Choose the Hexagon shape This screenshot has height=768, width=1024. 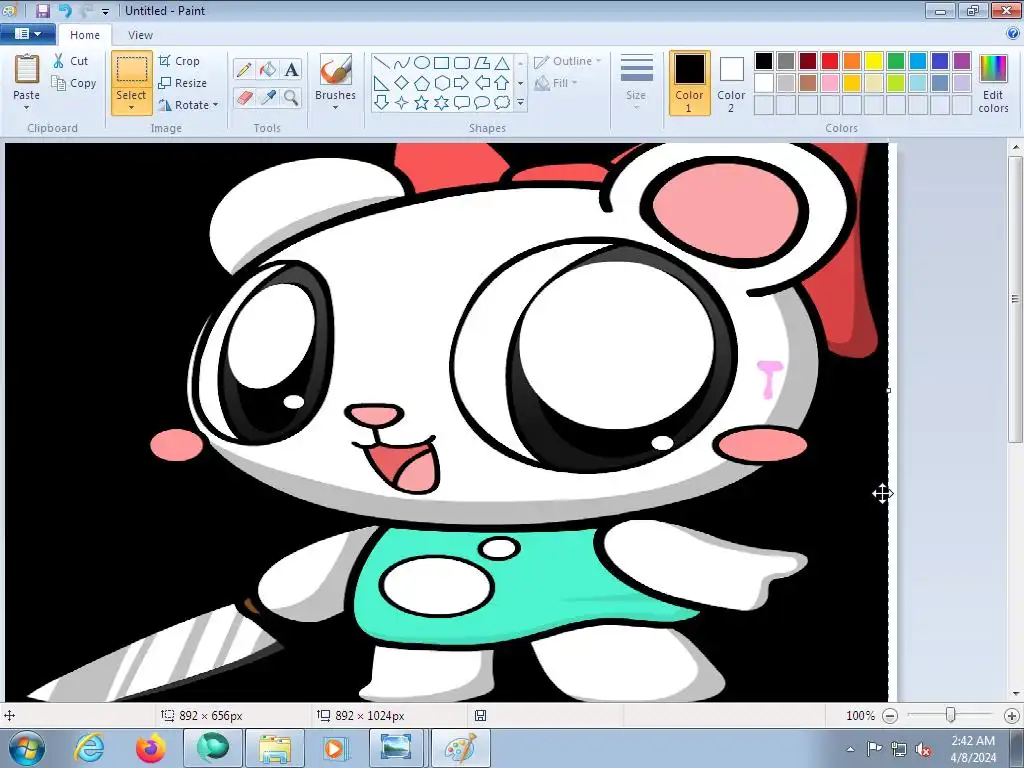pyautogui.click(x=442, y=83)
